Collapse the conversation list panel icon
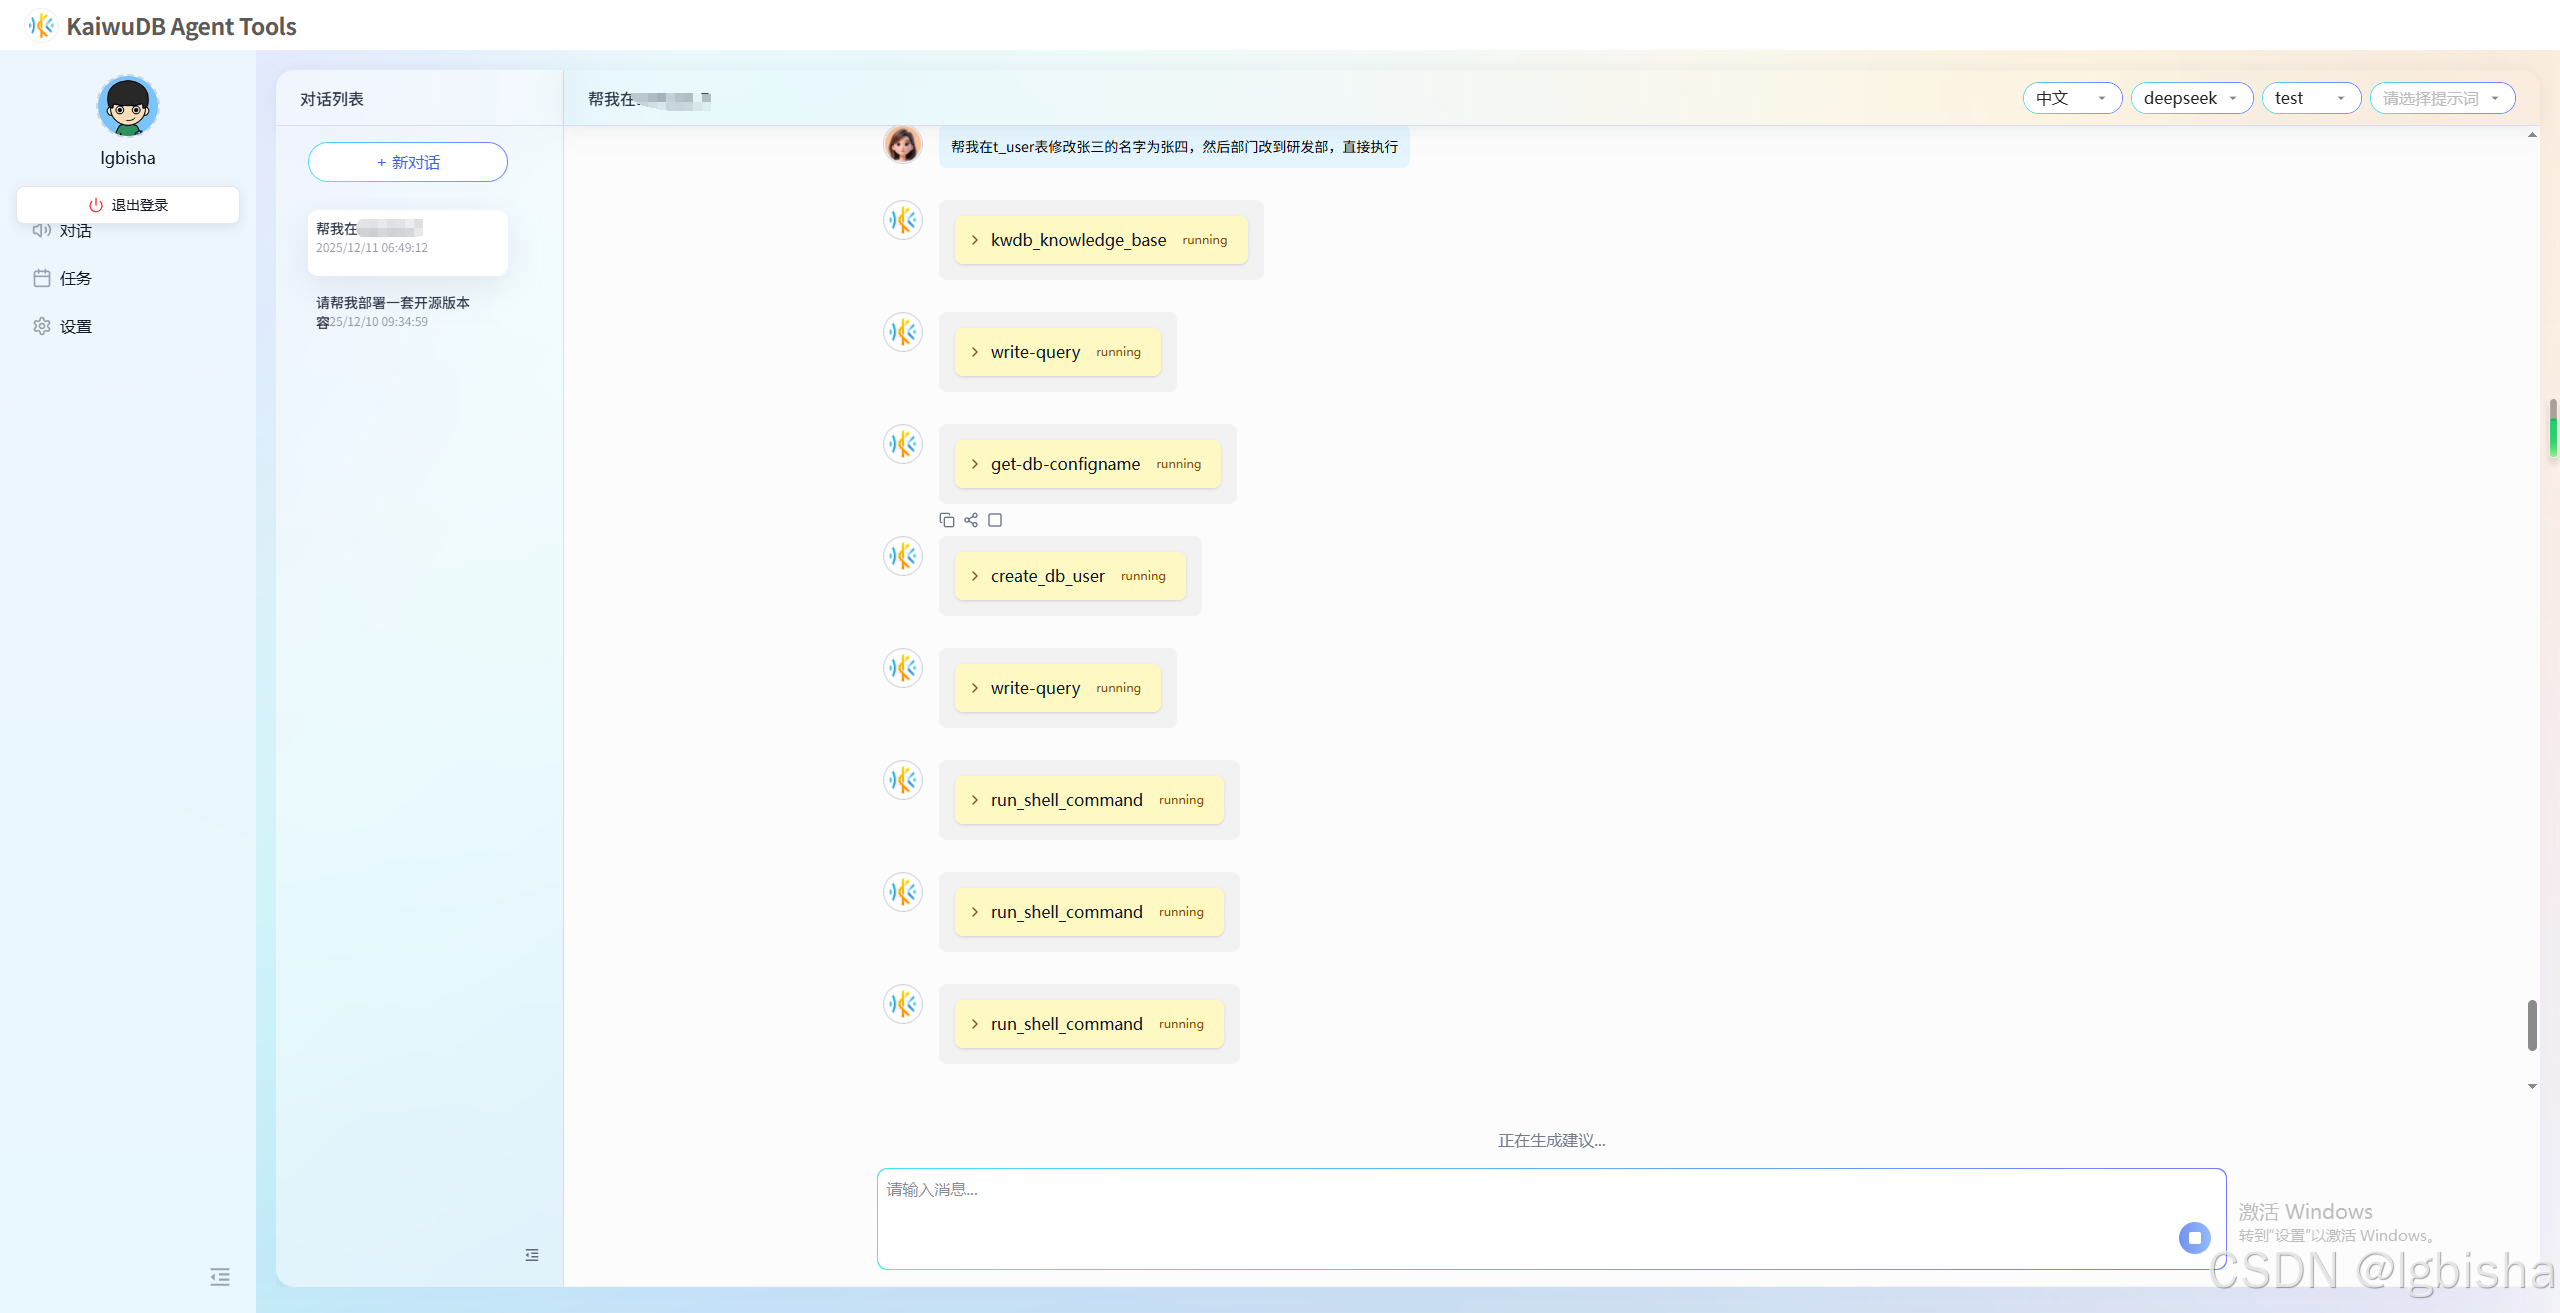2560x1313 pixels. (532, 1255)
